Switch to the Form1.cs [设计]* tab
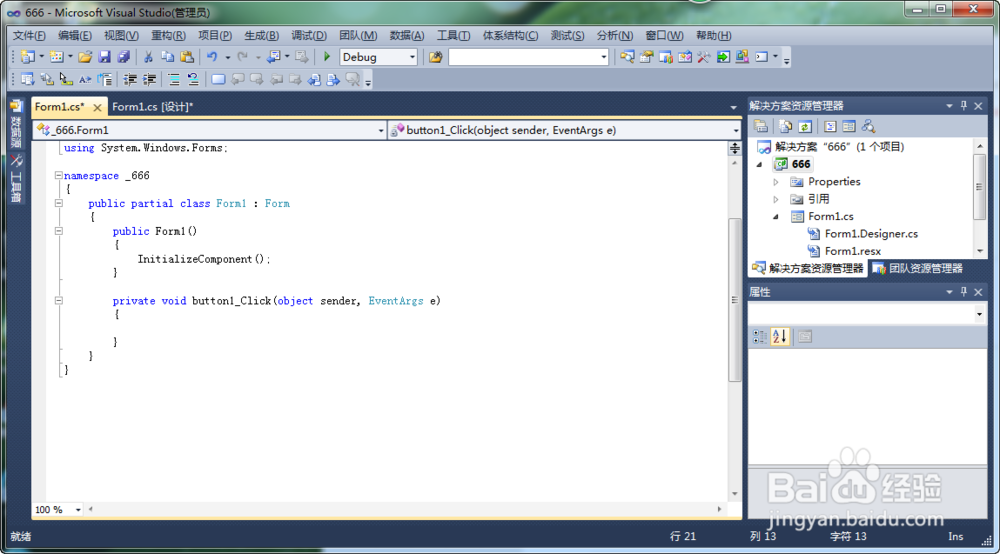The image size is (1000, 554). [x=152, y=106]
